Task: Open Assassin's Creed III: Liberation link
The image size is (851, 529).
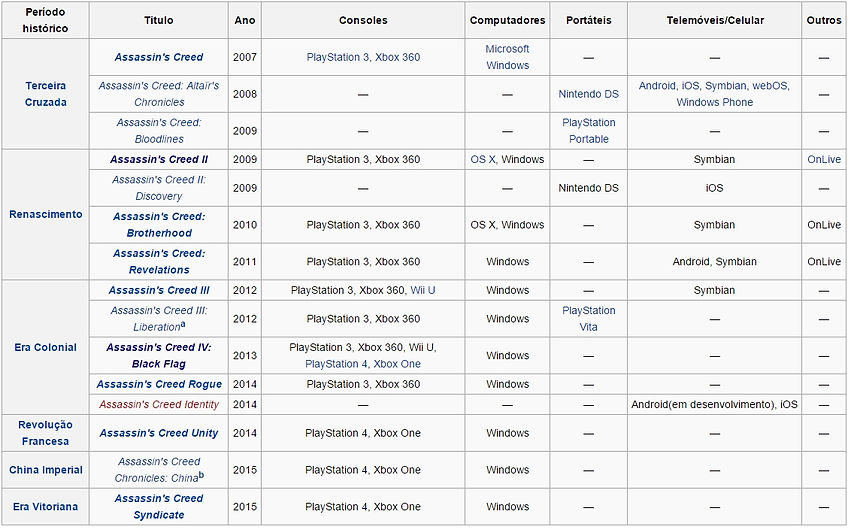Action: [158, 318]
